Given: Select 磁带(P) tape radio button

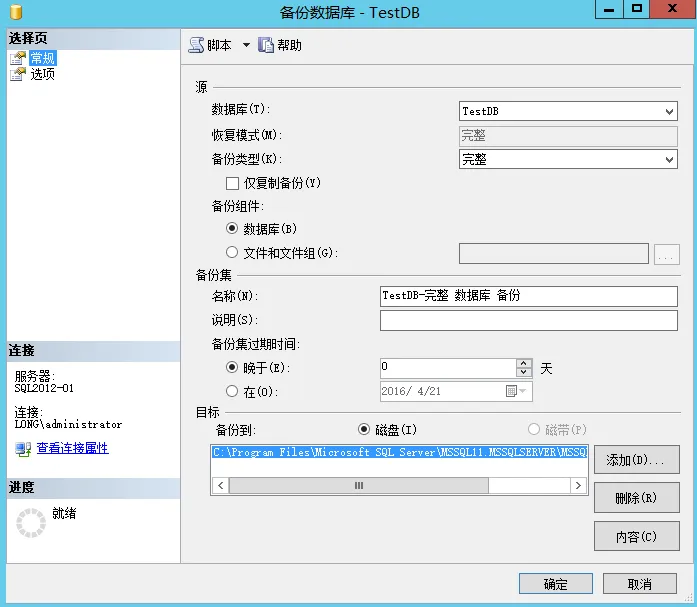Looking at the screenshot, I should tap(534, 429).
